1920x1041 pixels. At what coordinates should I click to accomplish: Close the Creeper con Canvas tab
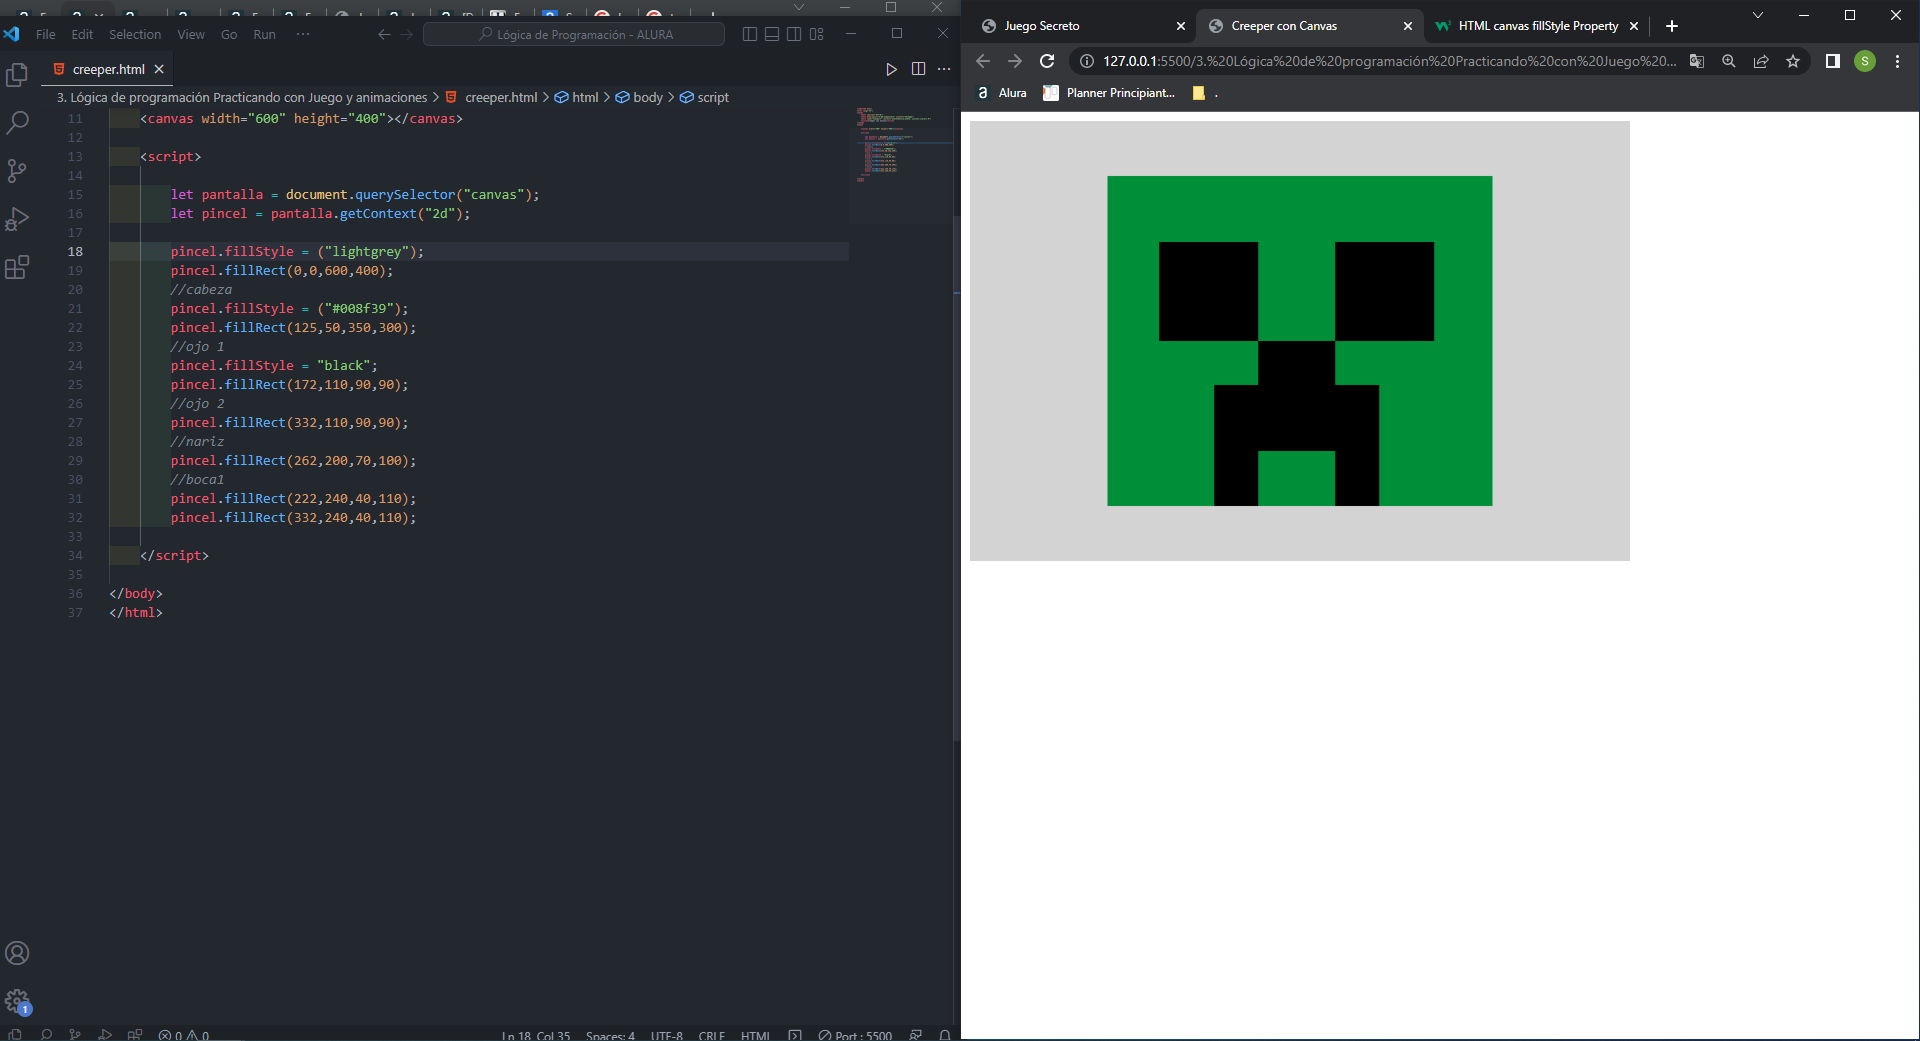click(x=1408, y=26)
